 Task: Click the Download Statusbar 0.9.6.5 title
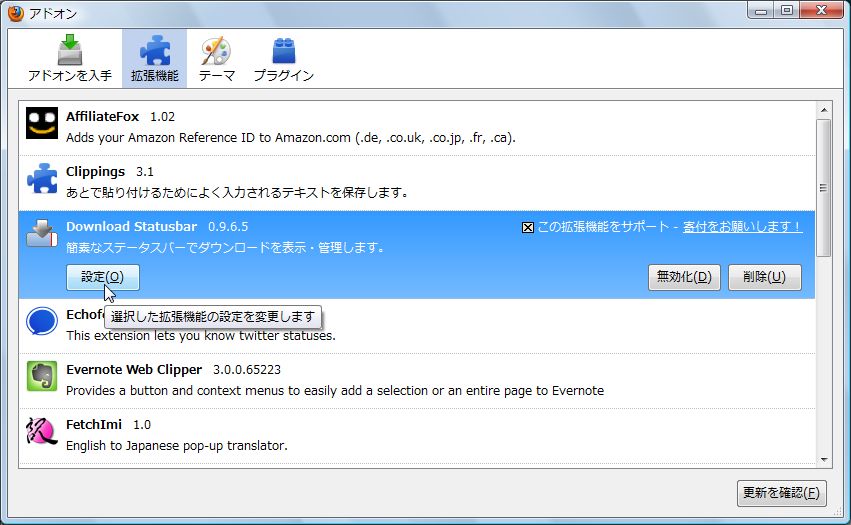pyautogui.click(x=157, y=226)
